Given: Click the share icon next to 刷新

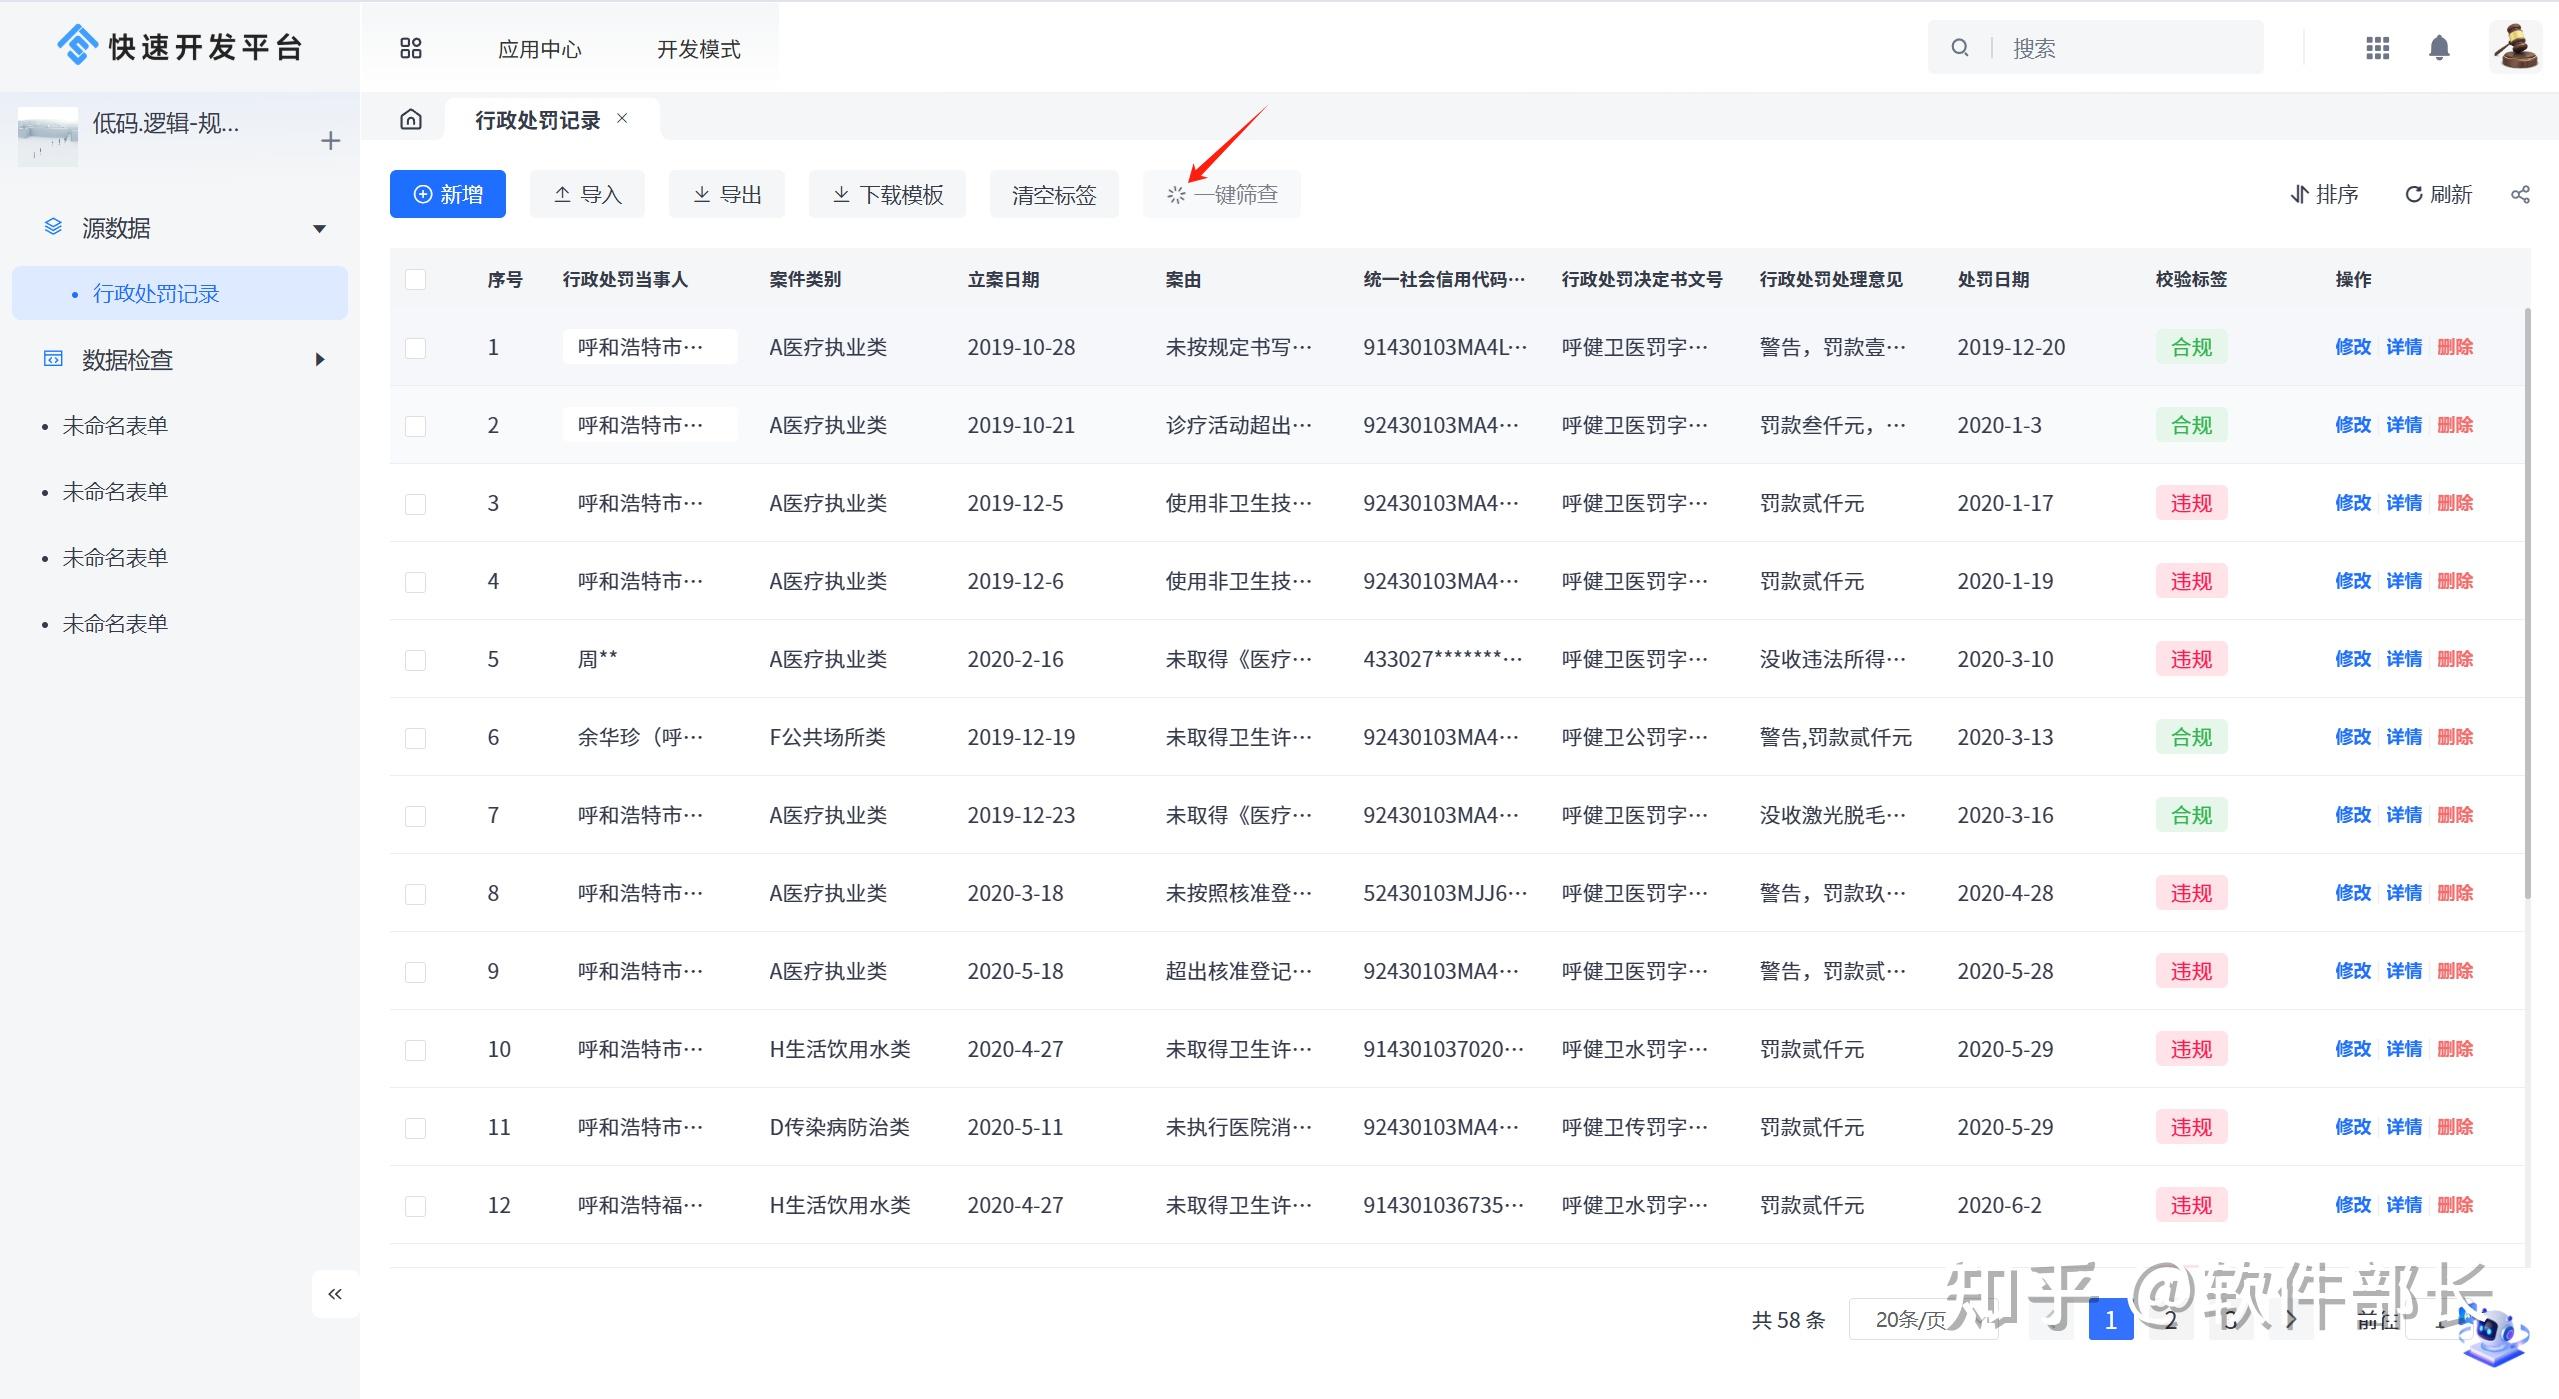Looking at the screenshot, I should 2519,194.
